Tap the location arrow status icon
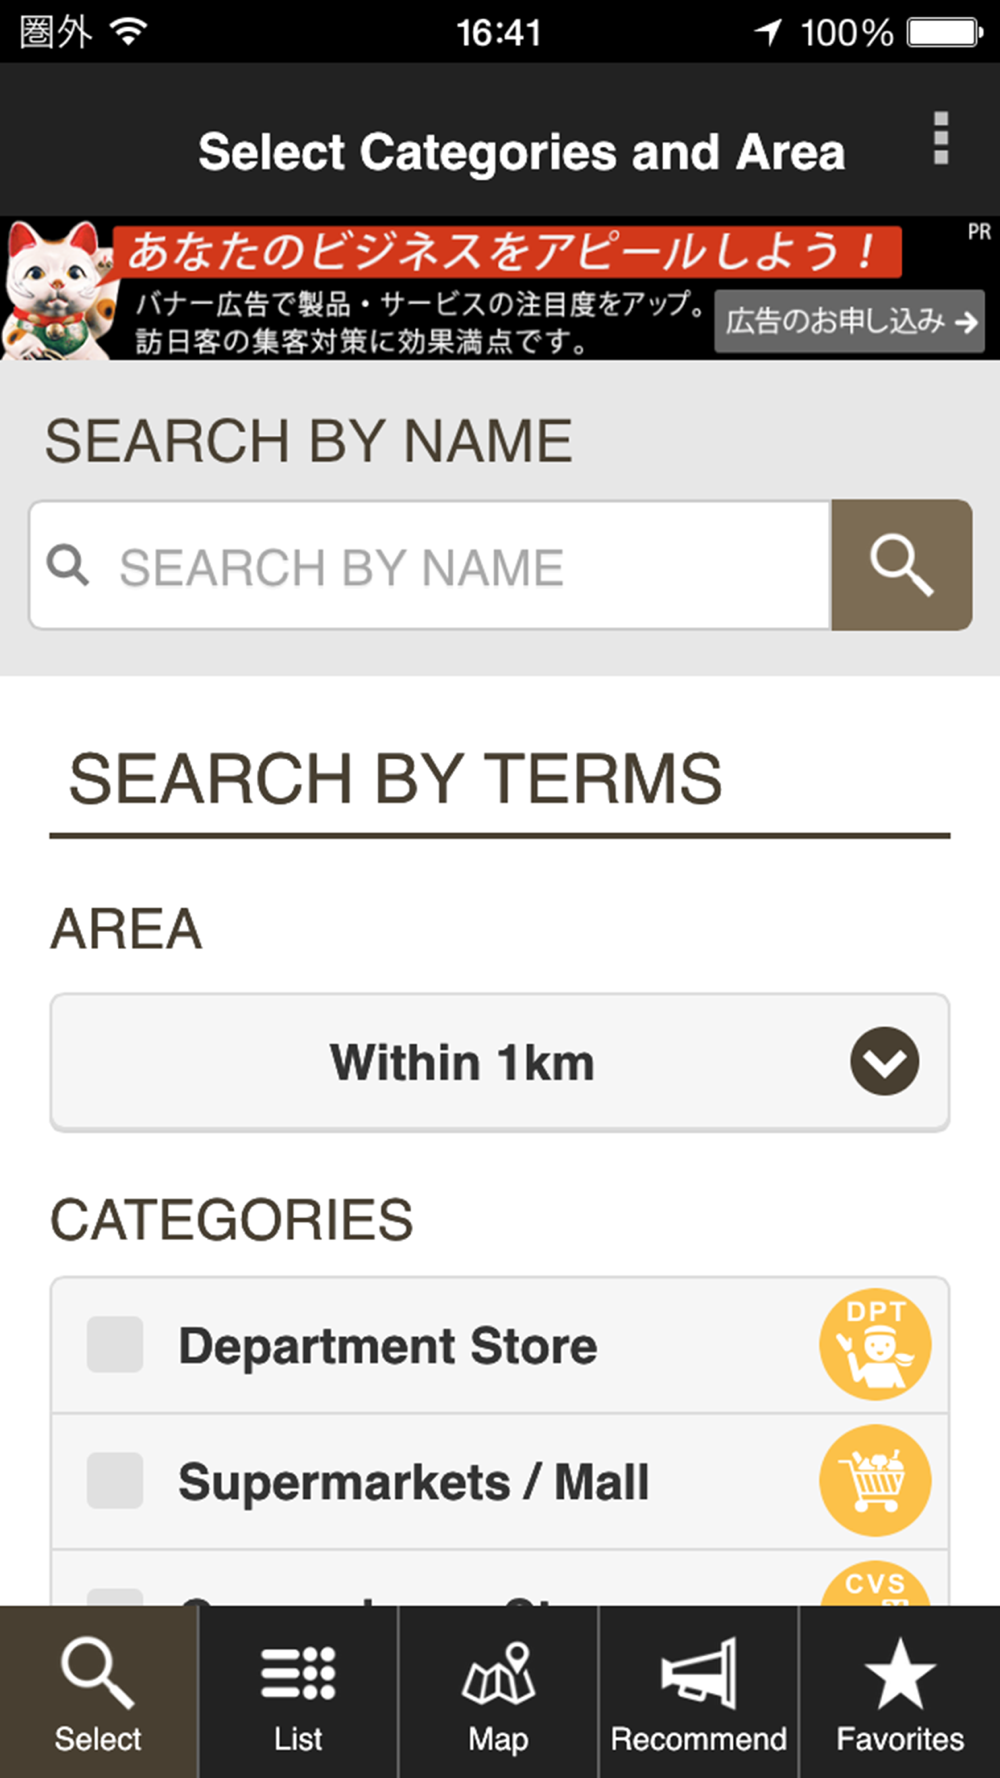The width and height of the screenshot is (1000, 1778). pos(768,32)
